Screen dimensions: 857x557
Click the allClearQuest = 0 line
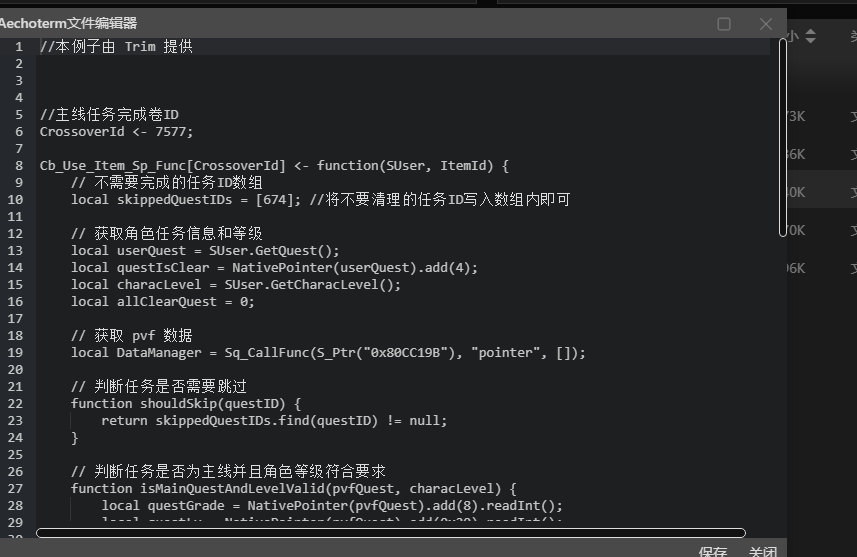(162, 301)
